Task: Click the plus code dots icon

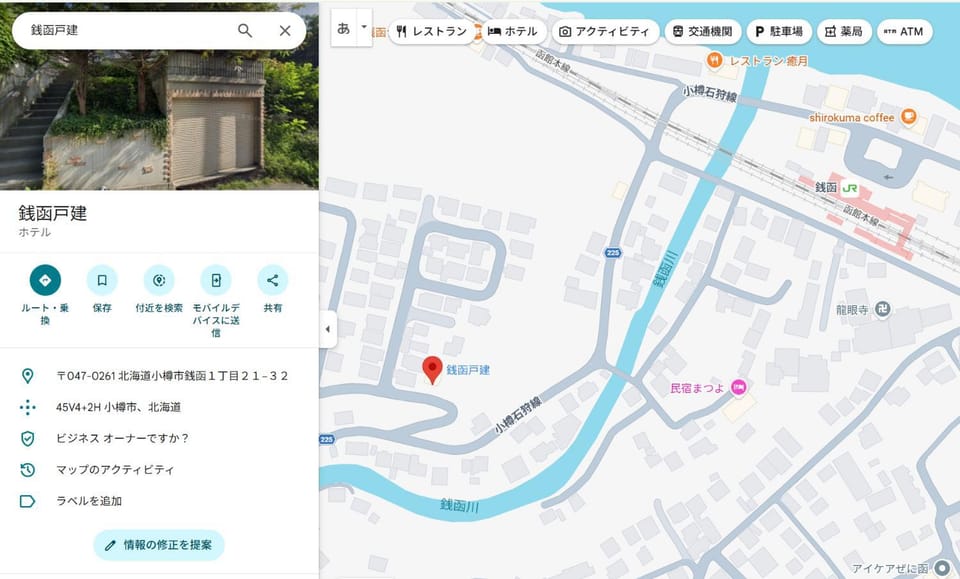Action: (x=28, y=408)
